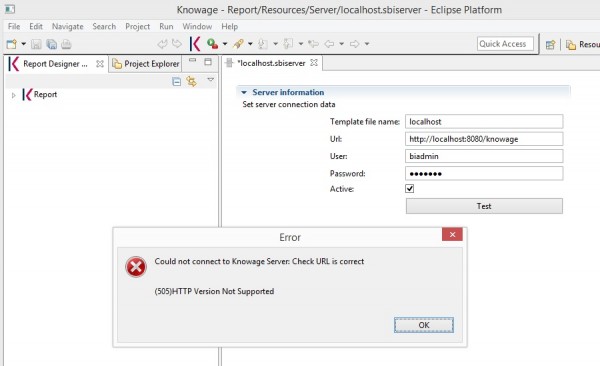Open the View Menu triangle in left panel
The width and height of the screenshot is (600, 366).
(210, 80)
